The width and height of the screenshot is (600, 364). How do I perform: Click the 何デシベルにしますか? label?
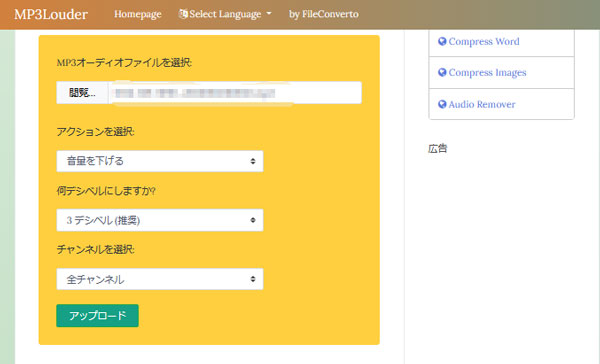point(106,191)
